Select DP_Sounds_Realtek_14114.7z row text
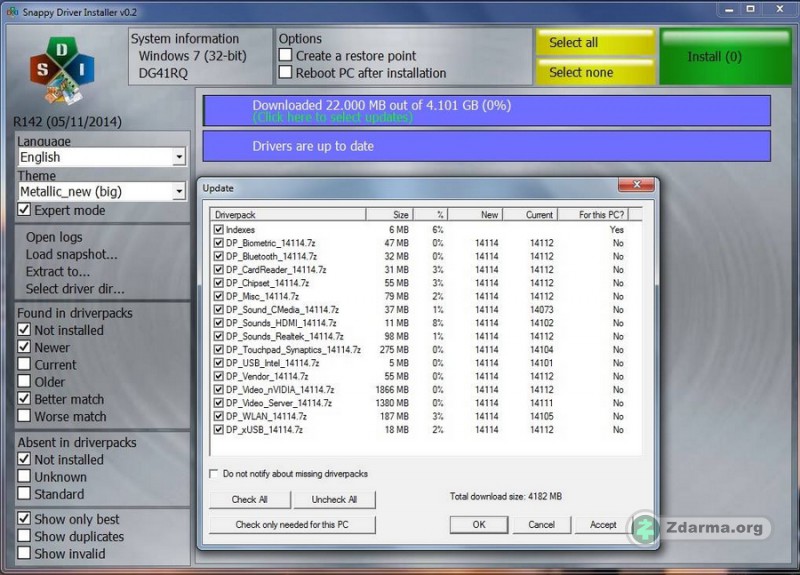 tap(285, 336)
